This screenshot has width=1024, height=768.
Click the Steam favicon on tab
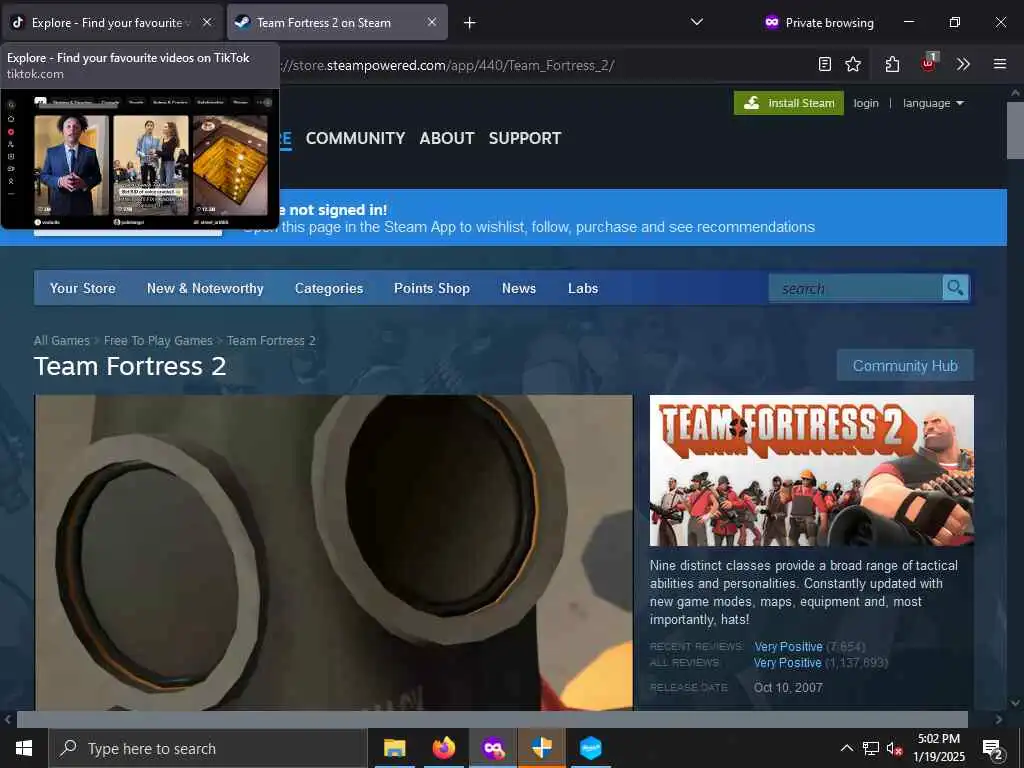point(242,22)
